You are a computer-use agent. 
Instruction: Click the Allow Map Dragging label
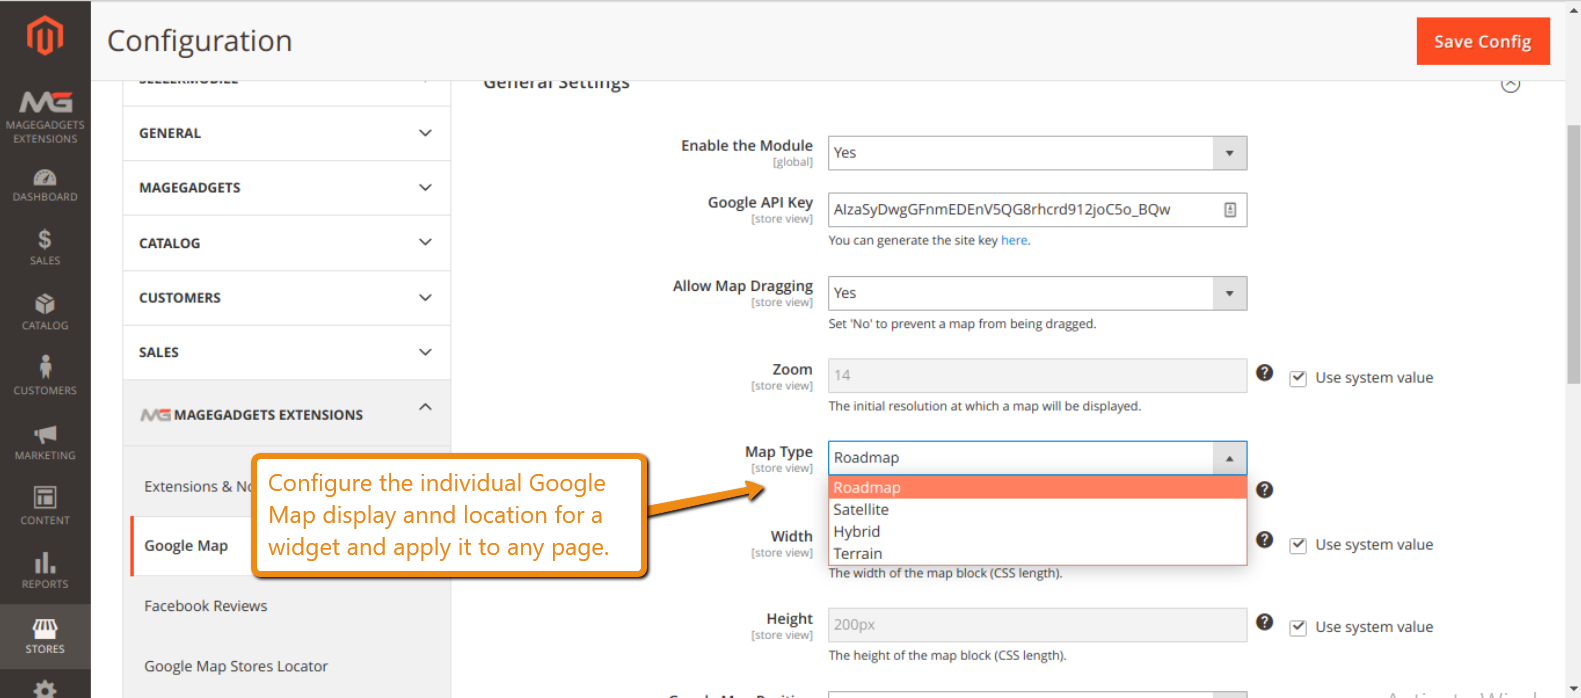[743, 286]
